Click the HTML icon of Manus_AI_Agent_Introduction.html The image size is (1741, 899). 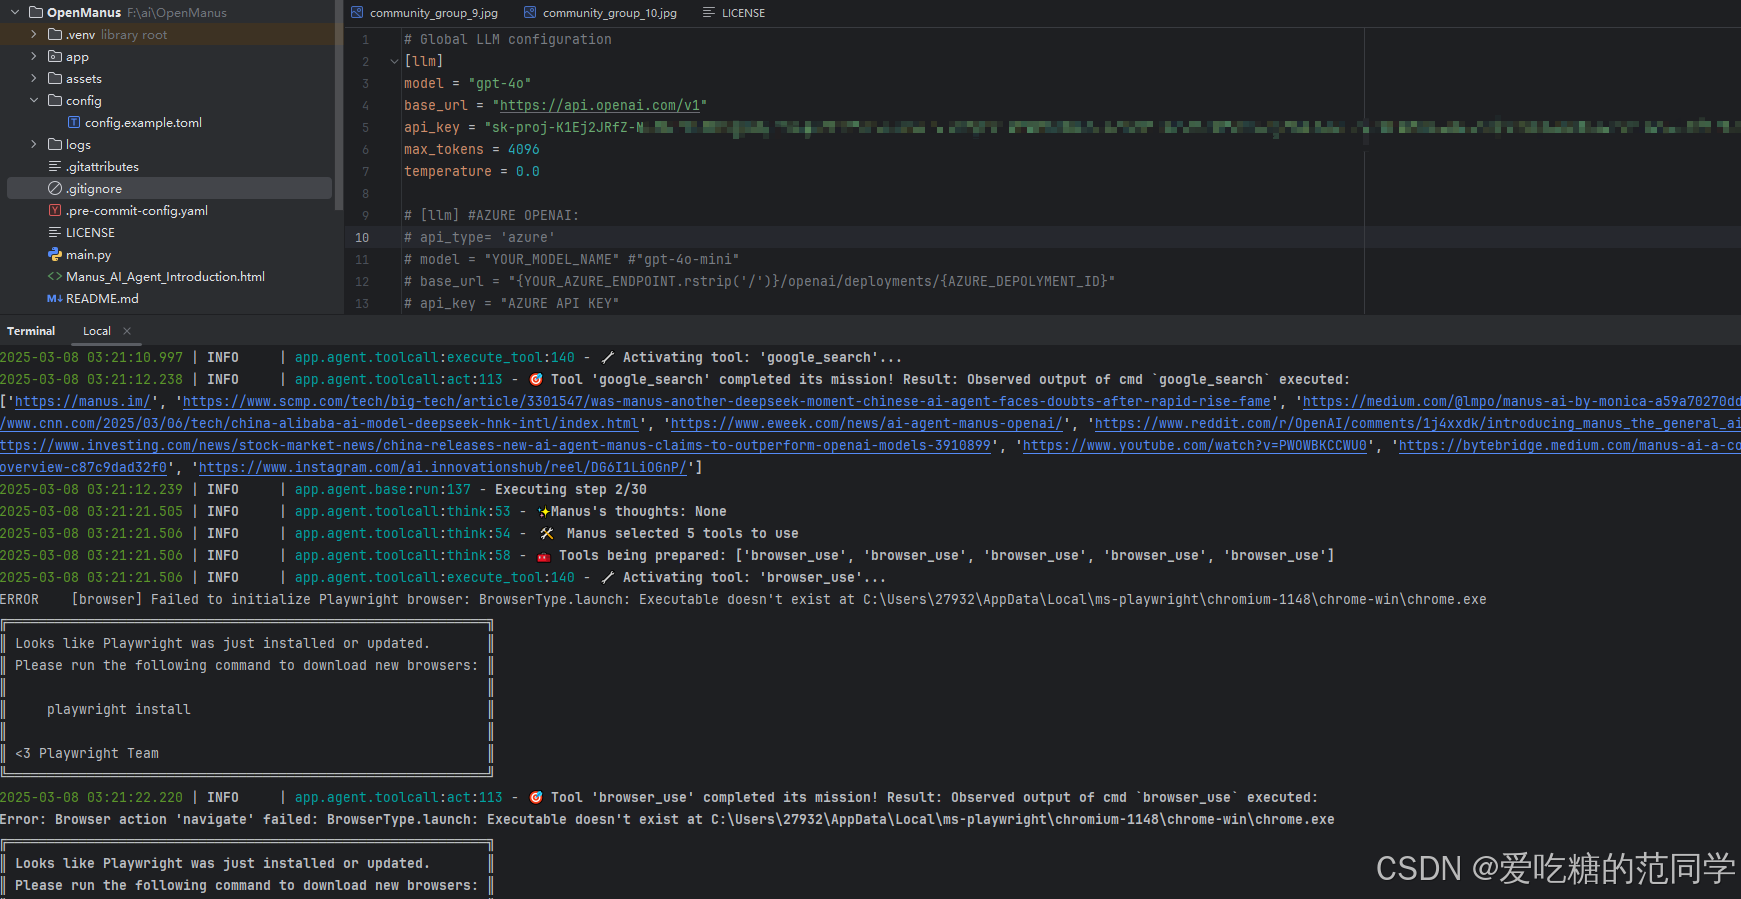coord(55,277)
